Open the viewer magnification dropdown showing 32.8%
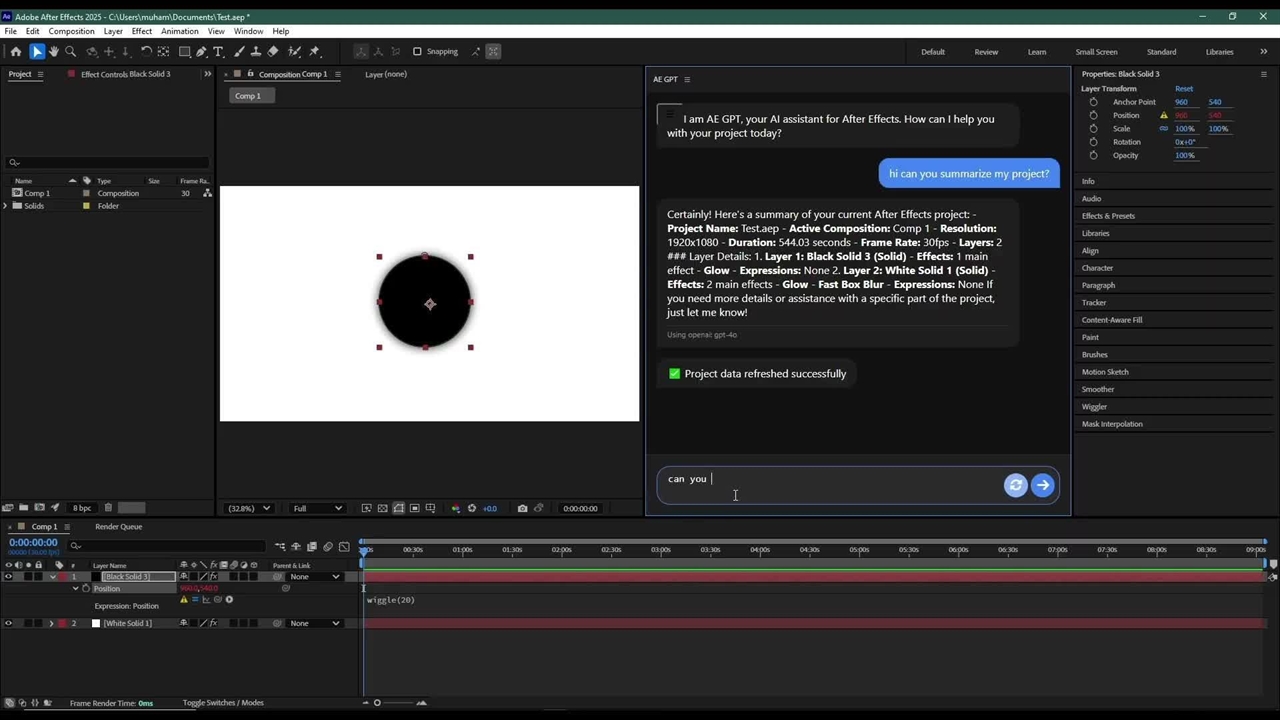The width and height of the screenshot is (1280, 720). click(x=248, y=508)
